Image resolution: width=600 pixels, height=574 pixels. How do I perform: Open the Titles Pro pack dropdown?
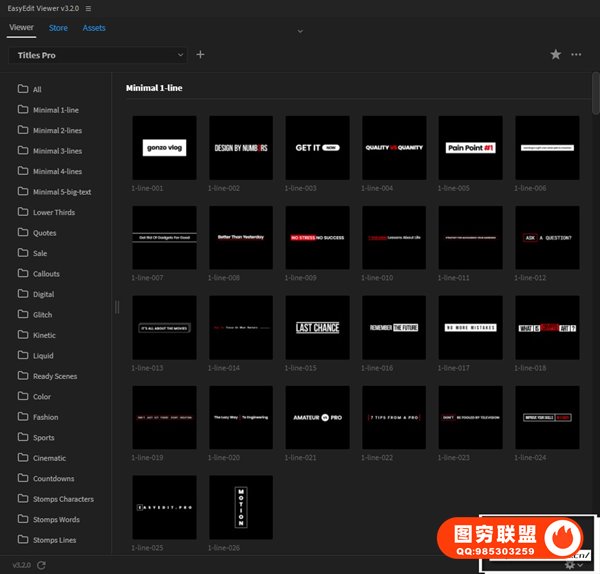point(98,55)
